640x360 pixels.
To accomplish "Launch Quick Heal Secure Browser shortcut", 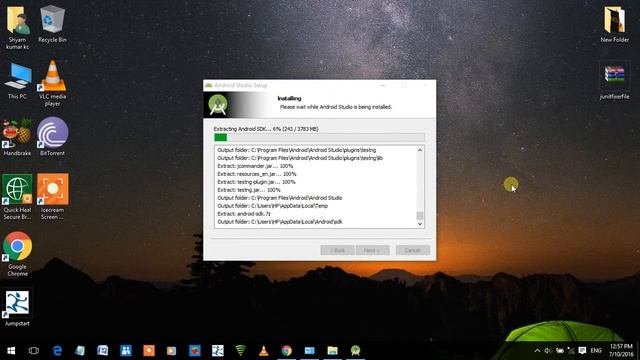I will (17, 197).
